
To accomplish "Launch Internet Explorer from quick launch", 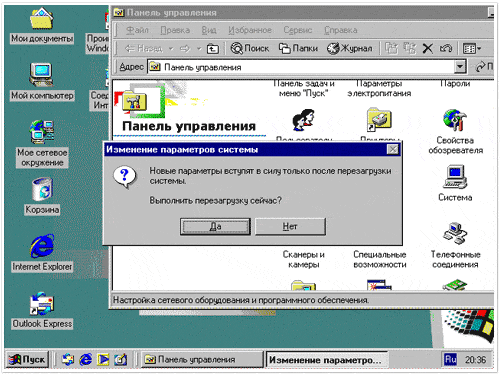I will [x=86, y=359].
